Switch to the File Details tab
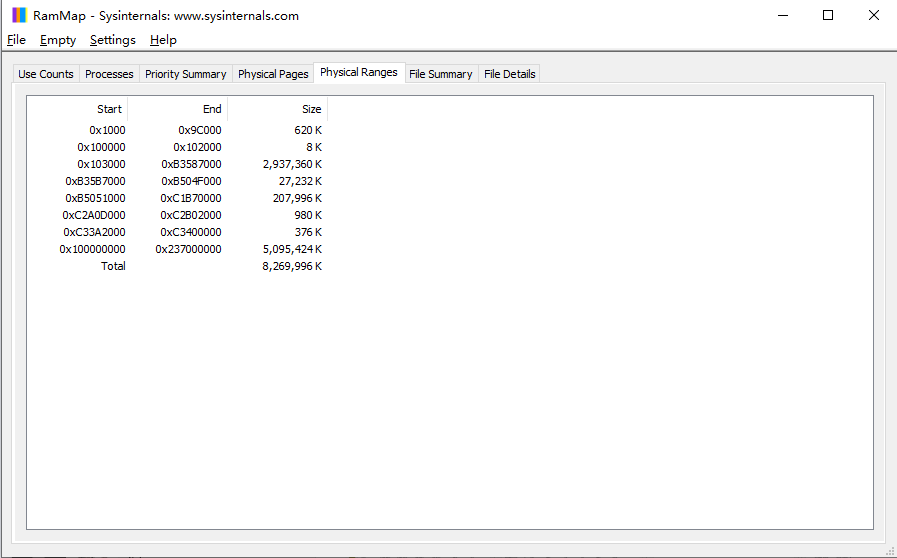Screen dimensions: 897x558 point(510,74)
